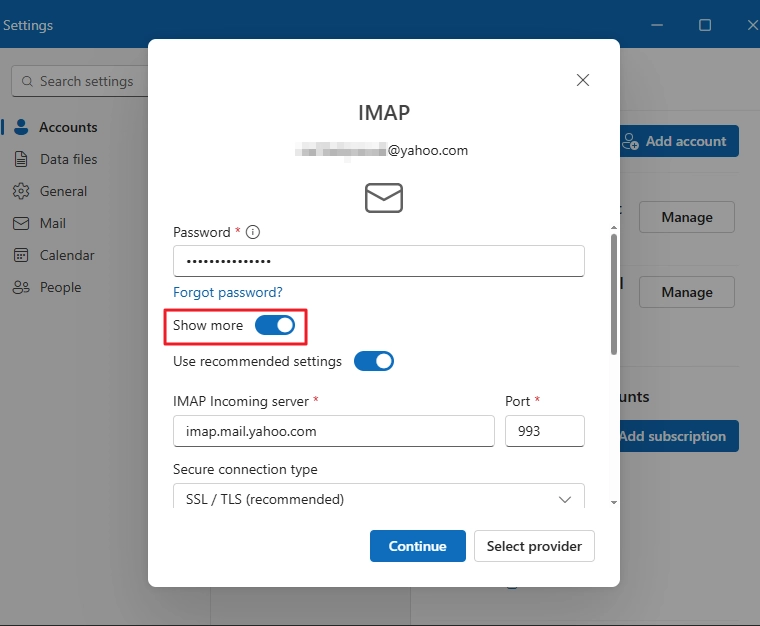This screenshot has width=760, height=626.
Task: Select the Mail settings section
Action: (x=52, y=223)
